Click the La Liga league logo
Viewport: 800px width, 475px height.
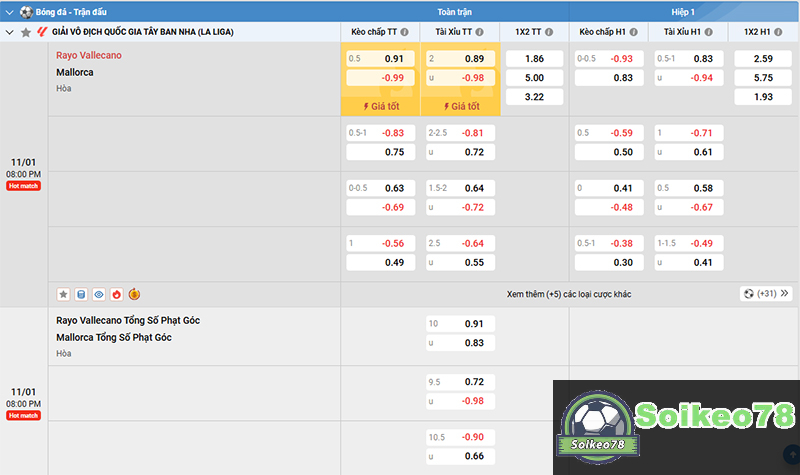tap(42, 32)
